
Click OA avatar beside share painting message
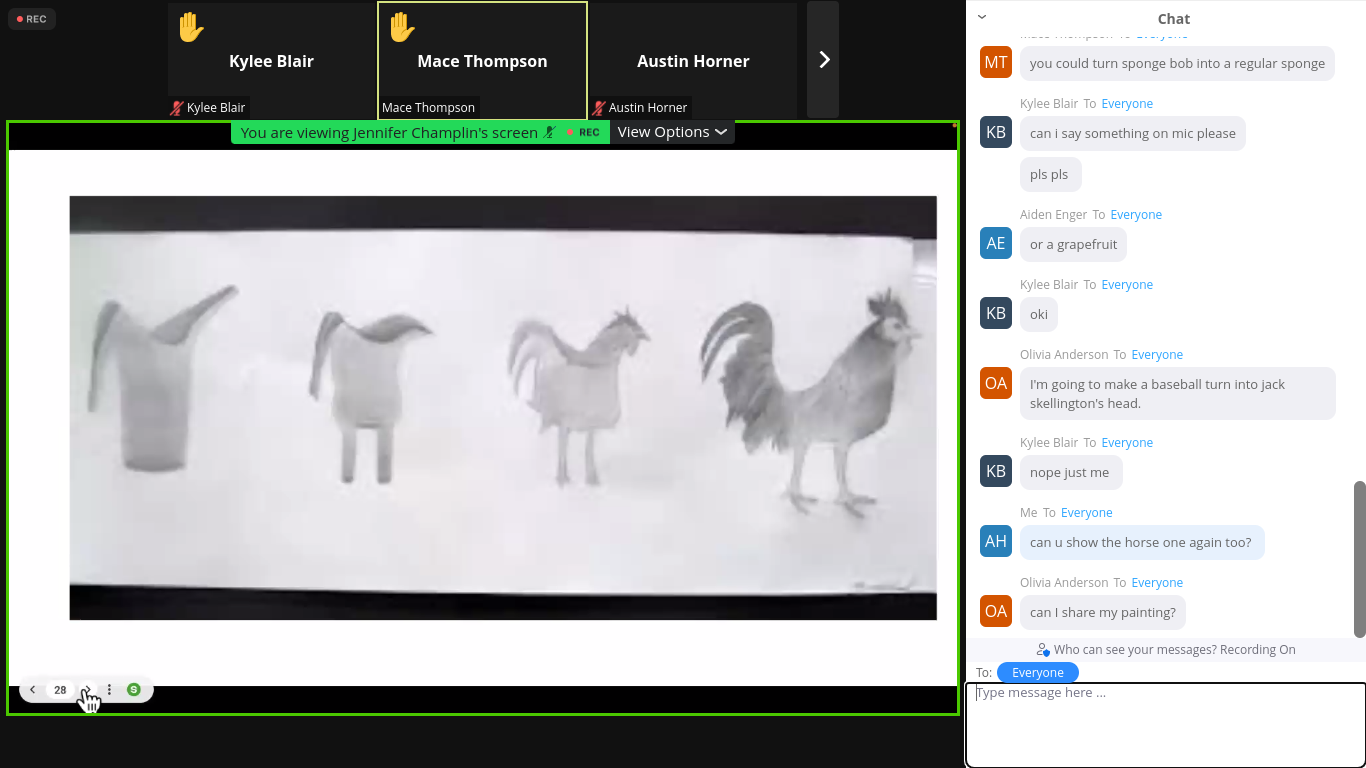[x=996, y=612]
